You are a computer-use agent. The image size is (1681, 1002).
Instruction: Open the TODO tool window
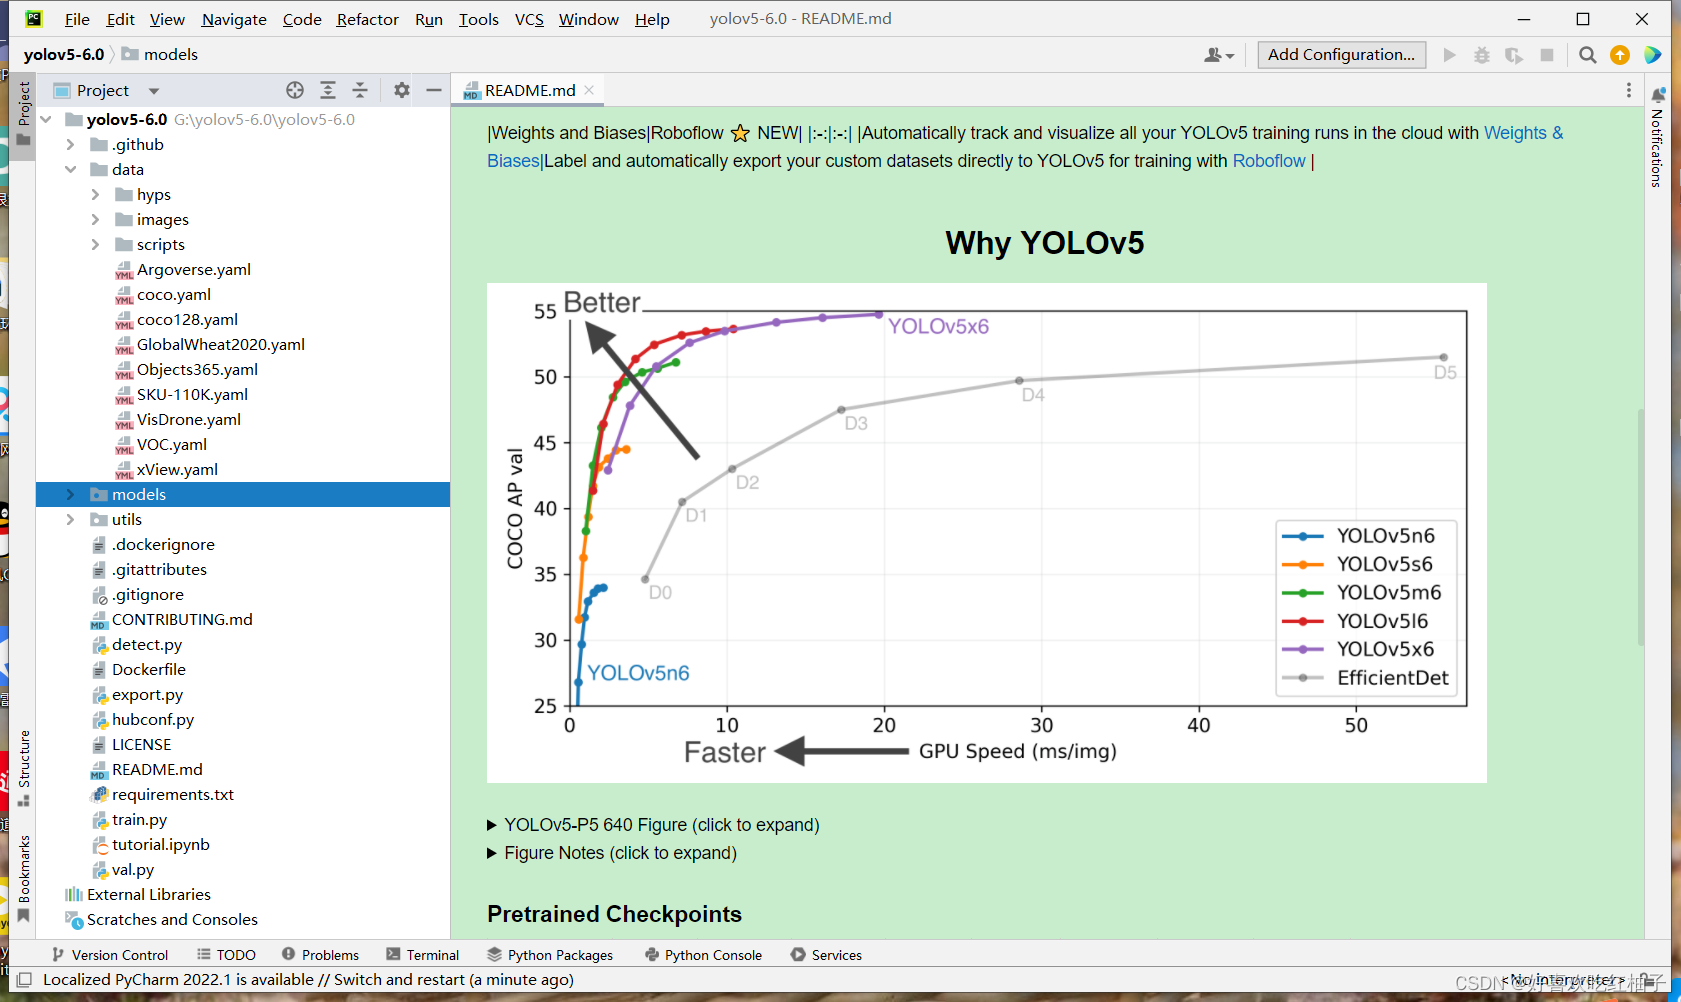coord(226,955)
